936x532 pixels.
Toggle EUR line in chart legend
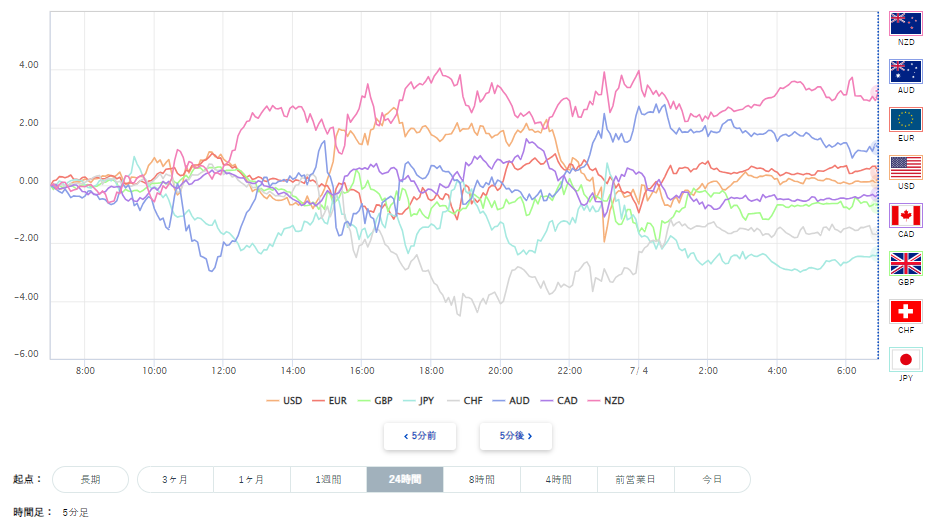[x=330, y=401]
